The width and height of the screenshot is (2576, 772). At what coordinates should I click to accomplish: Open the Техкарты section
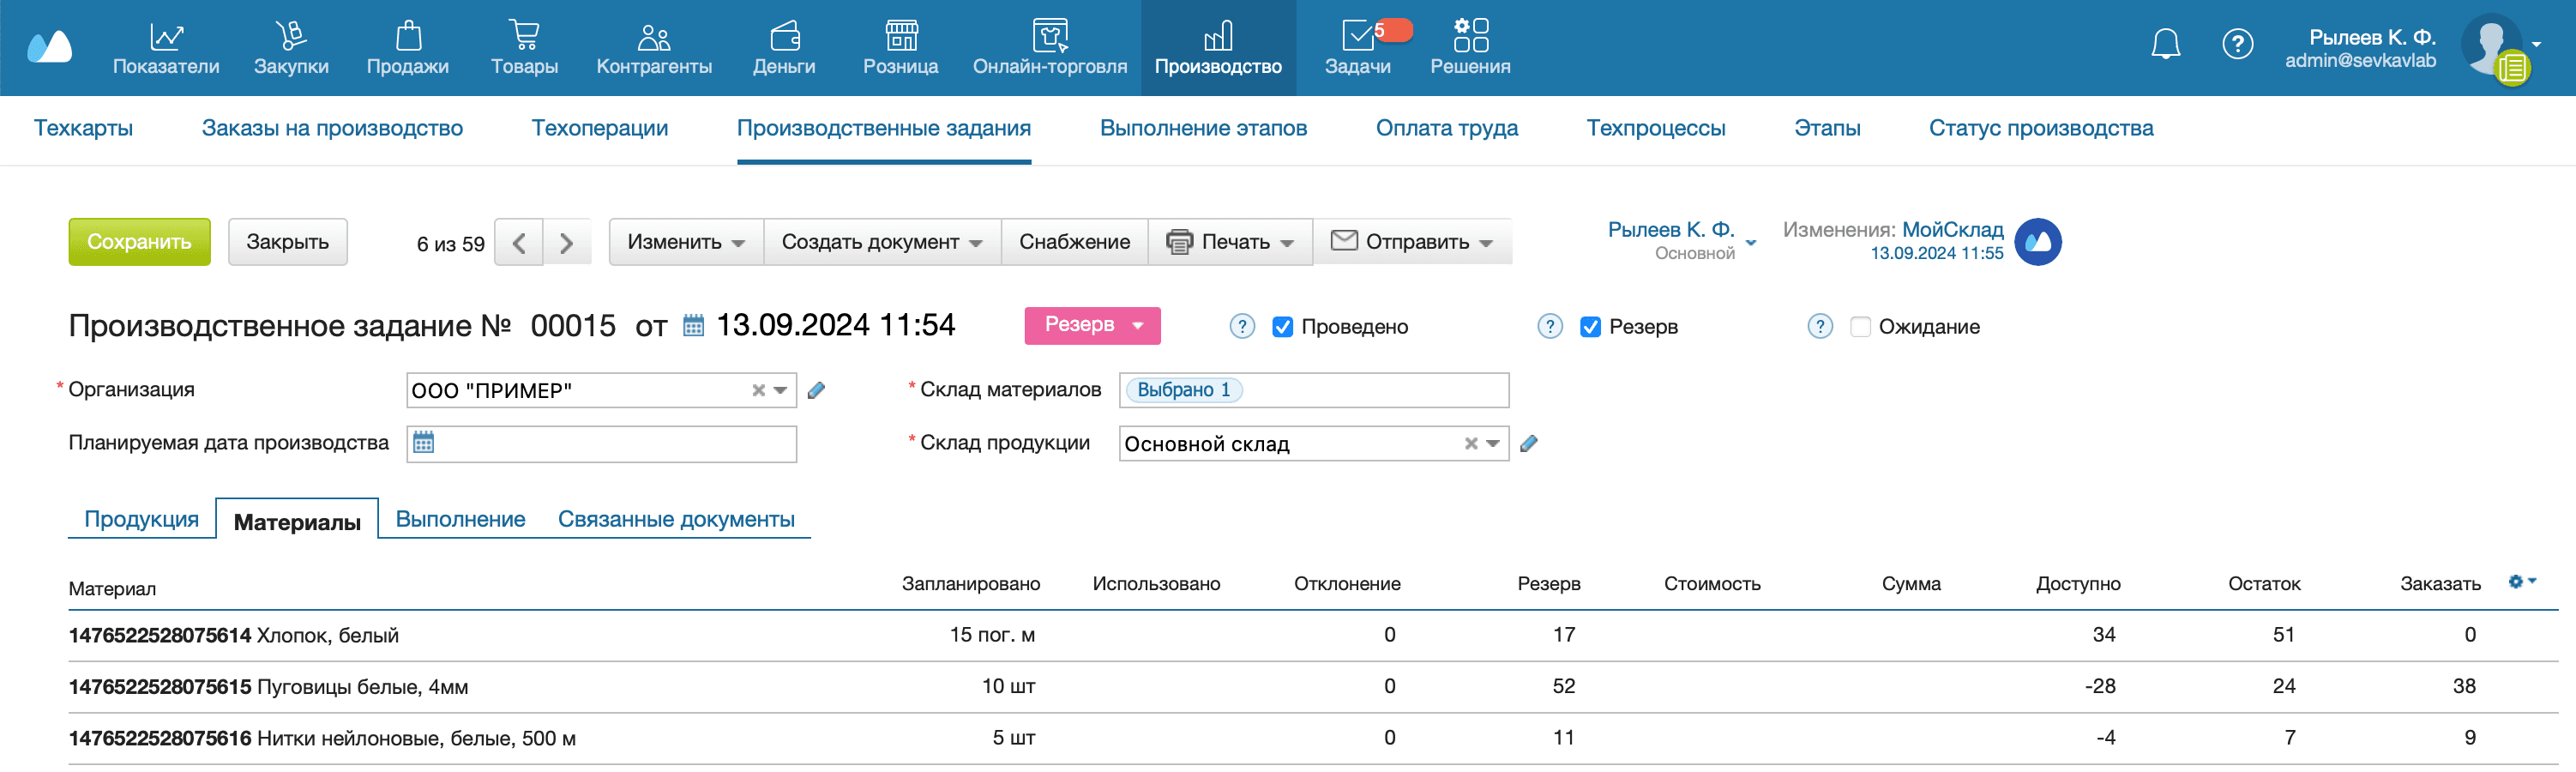pos(84,128)
